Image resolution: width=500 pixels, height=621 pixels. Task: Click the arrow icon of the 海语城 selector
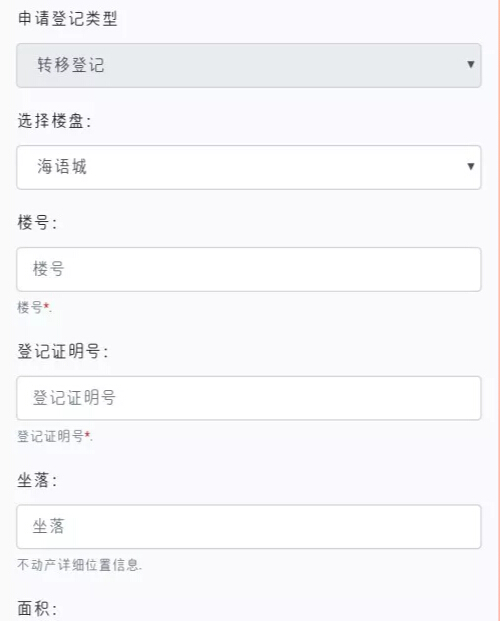[471, 166]
